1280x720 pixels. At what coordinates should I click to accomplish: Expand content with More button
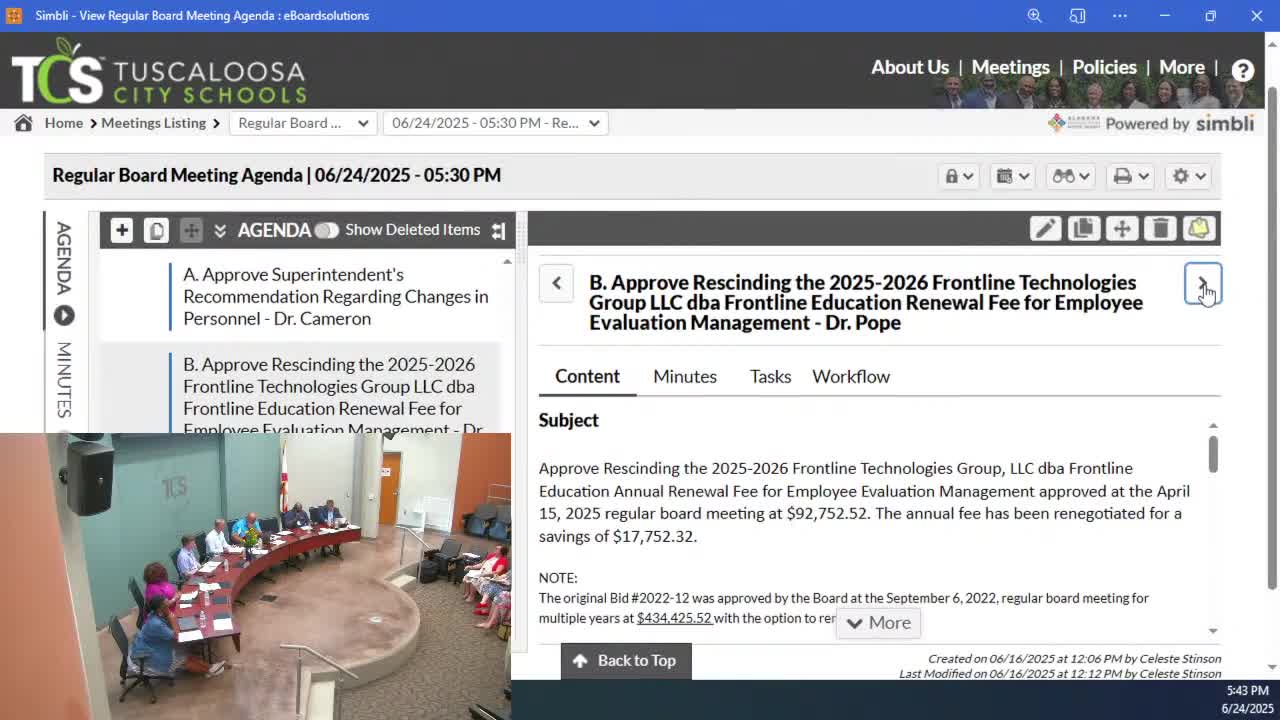(878, 623)
